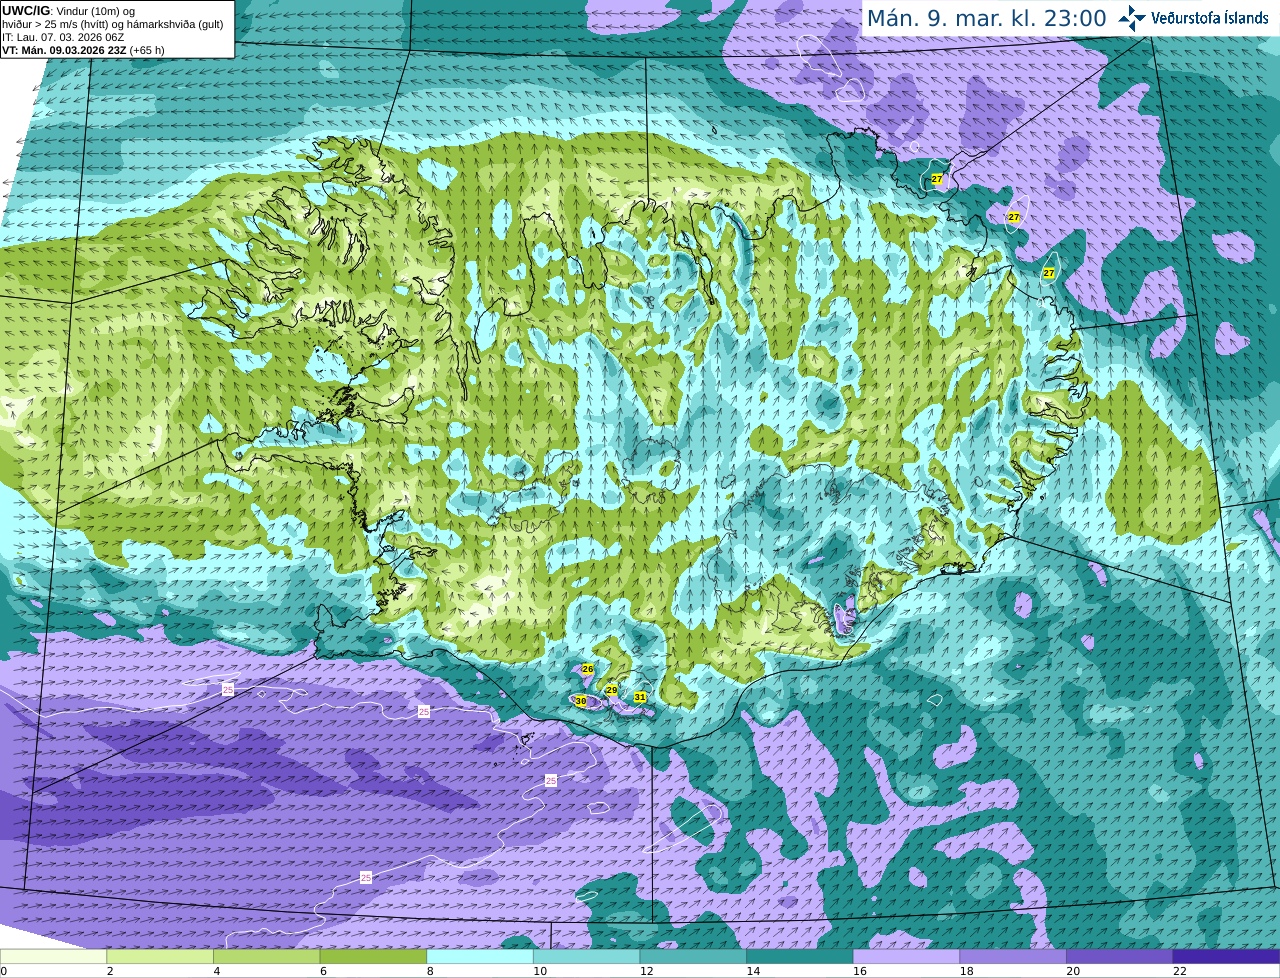Click the scale tick label 10
Screen dimensions: 1280x978
[540, 971]
